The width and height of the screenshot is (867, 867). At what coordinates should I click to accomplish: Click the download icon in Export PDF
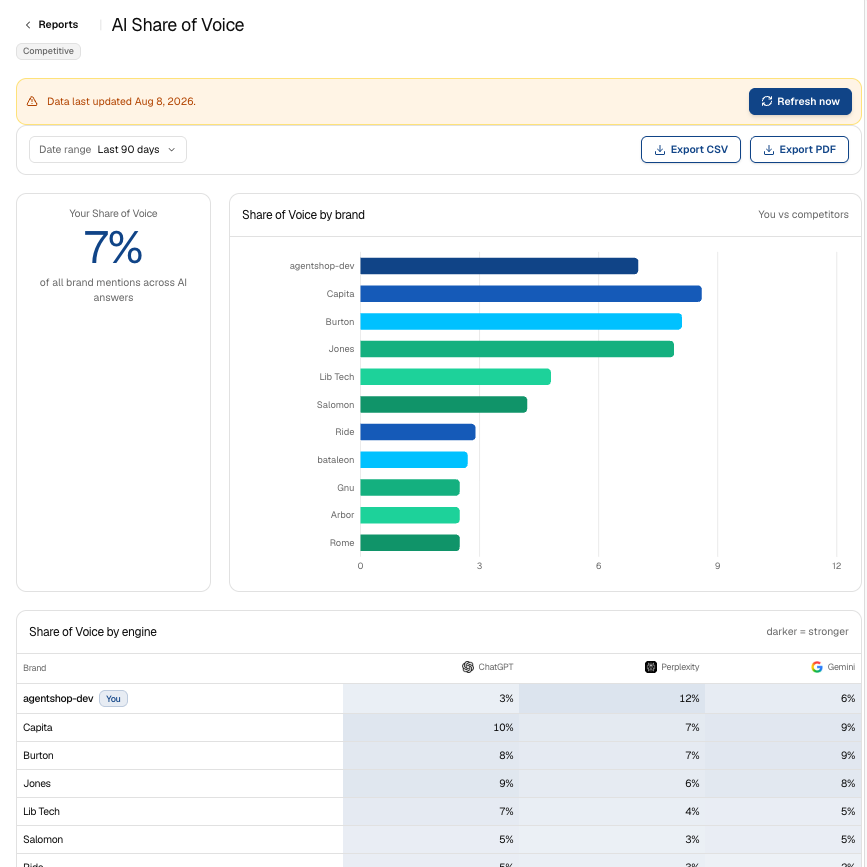click(x=769, y=150)
